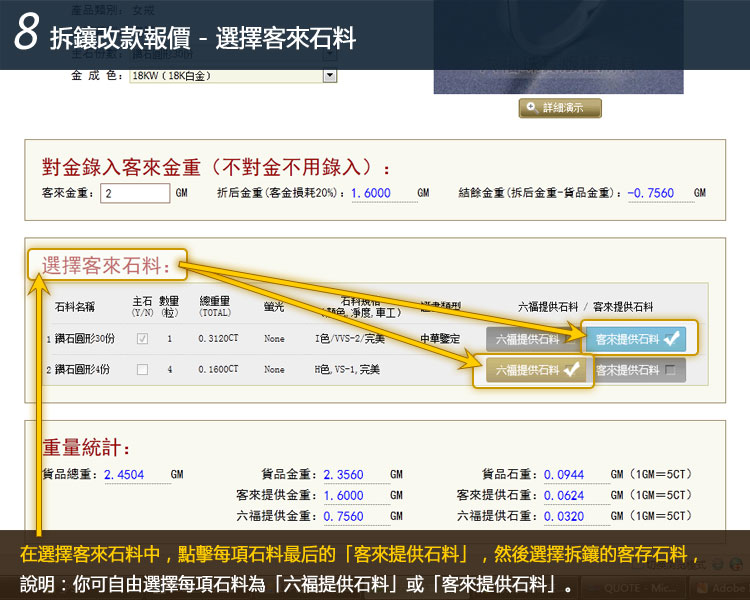Click total weight 0.1600CT
Viewport: 750px width, 600px height.
[218, 369]
